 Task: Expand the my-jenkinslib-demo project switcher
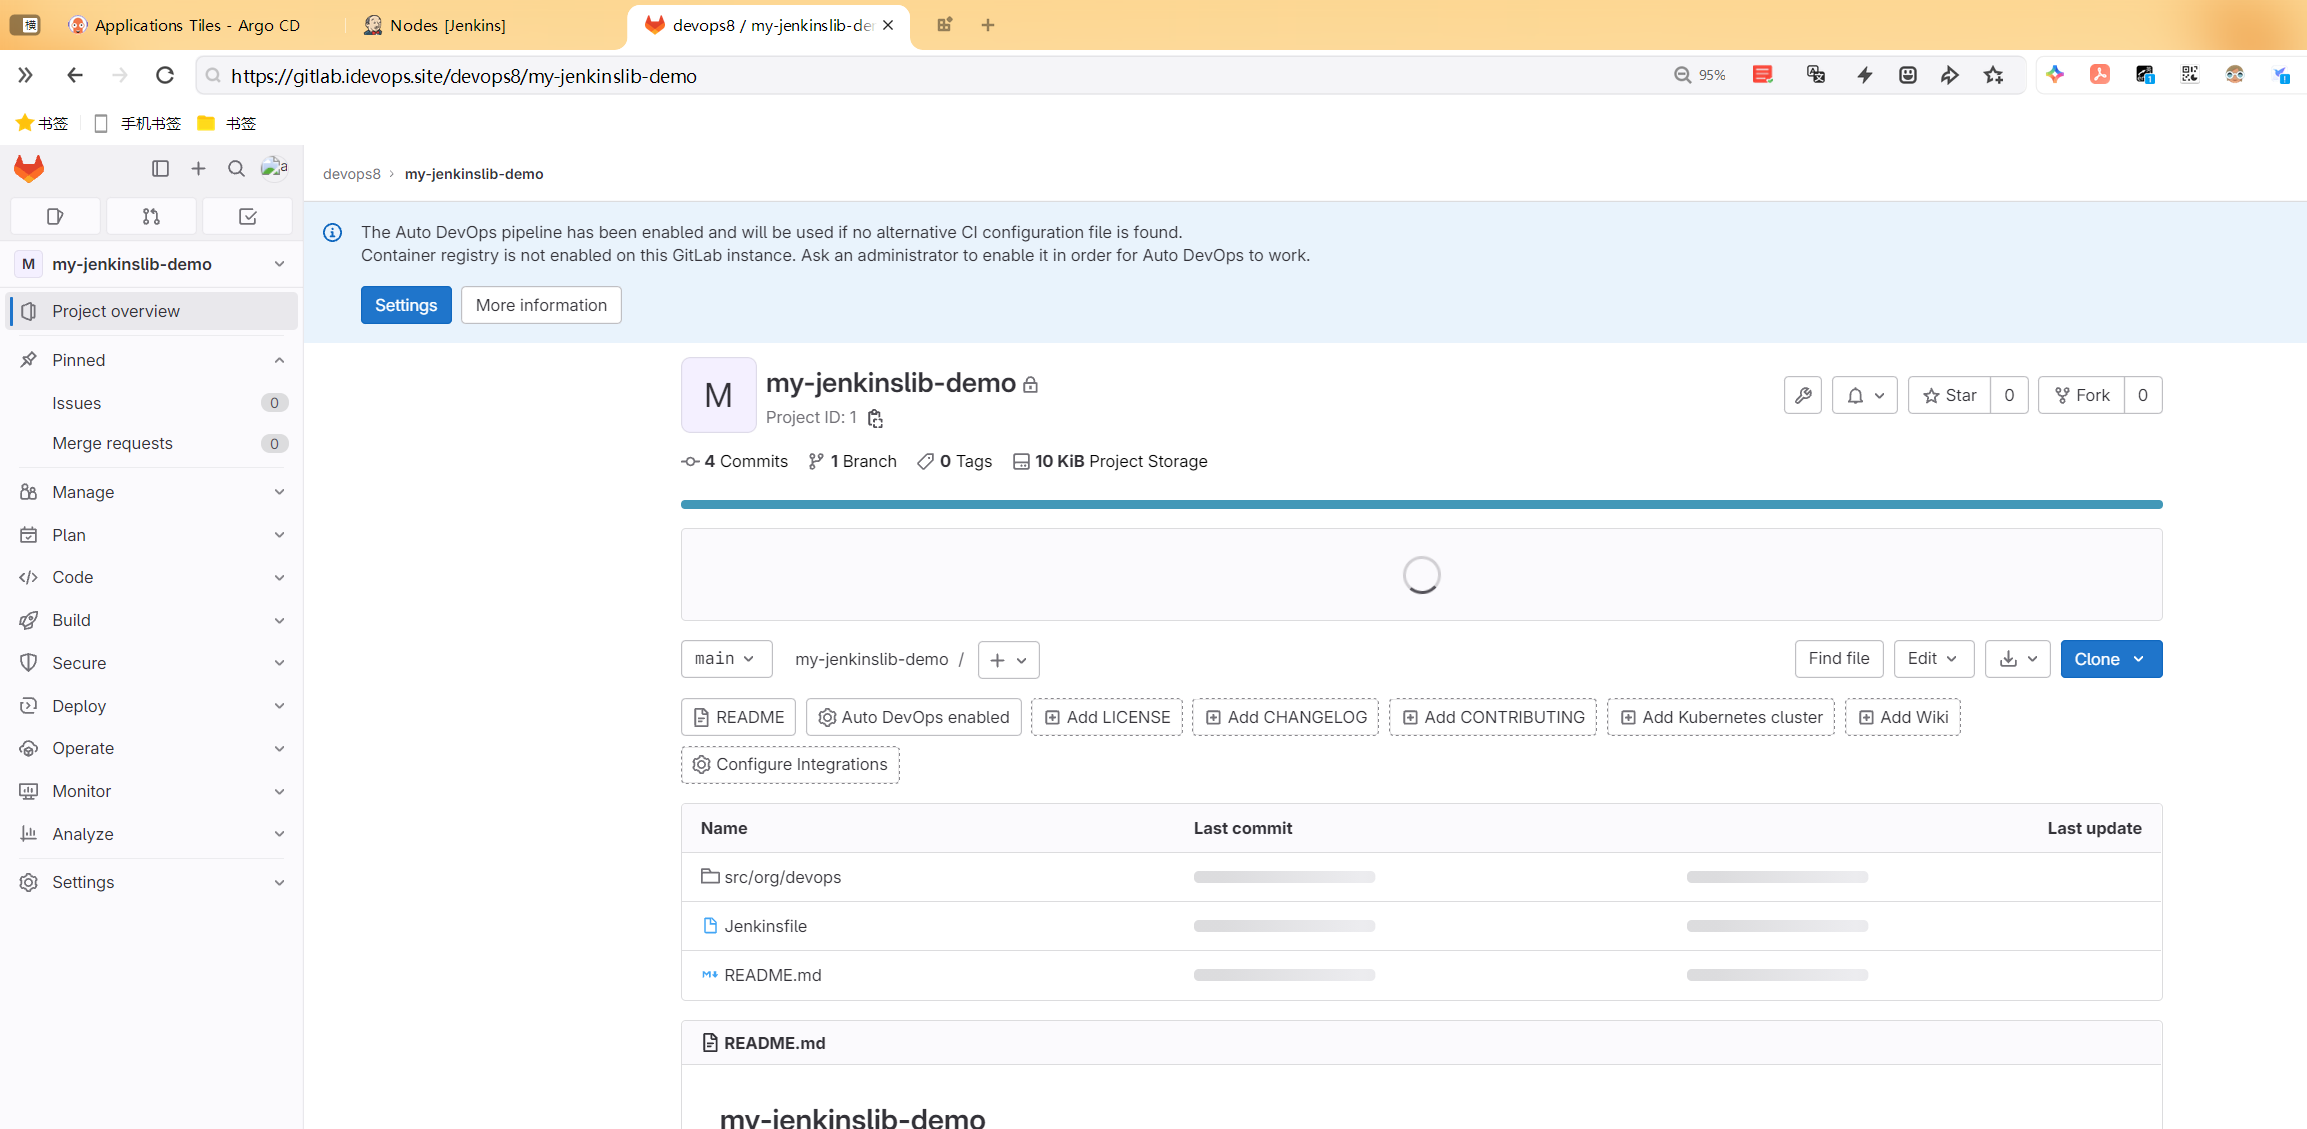(x=152, y=264)
